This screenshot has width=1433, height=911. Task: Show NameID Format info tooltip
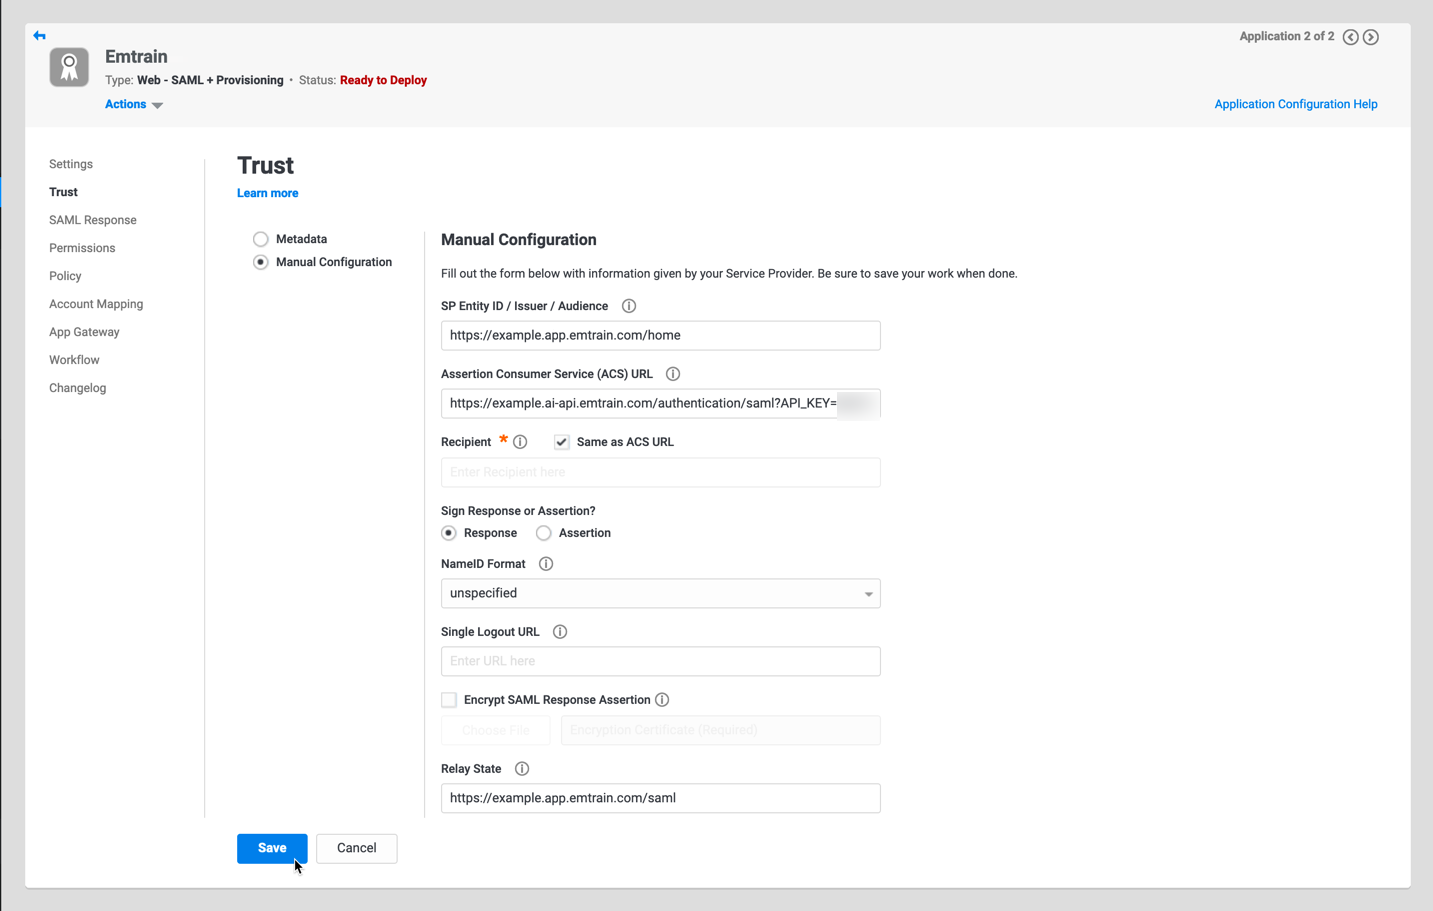(x=546, y=564)
